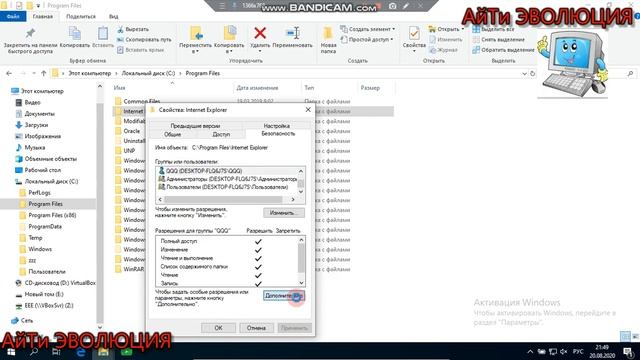
Task: Click the Rename (Переименовать) icon
Action: point(292,33)
